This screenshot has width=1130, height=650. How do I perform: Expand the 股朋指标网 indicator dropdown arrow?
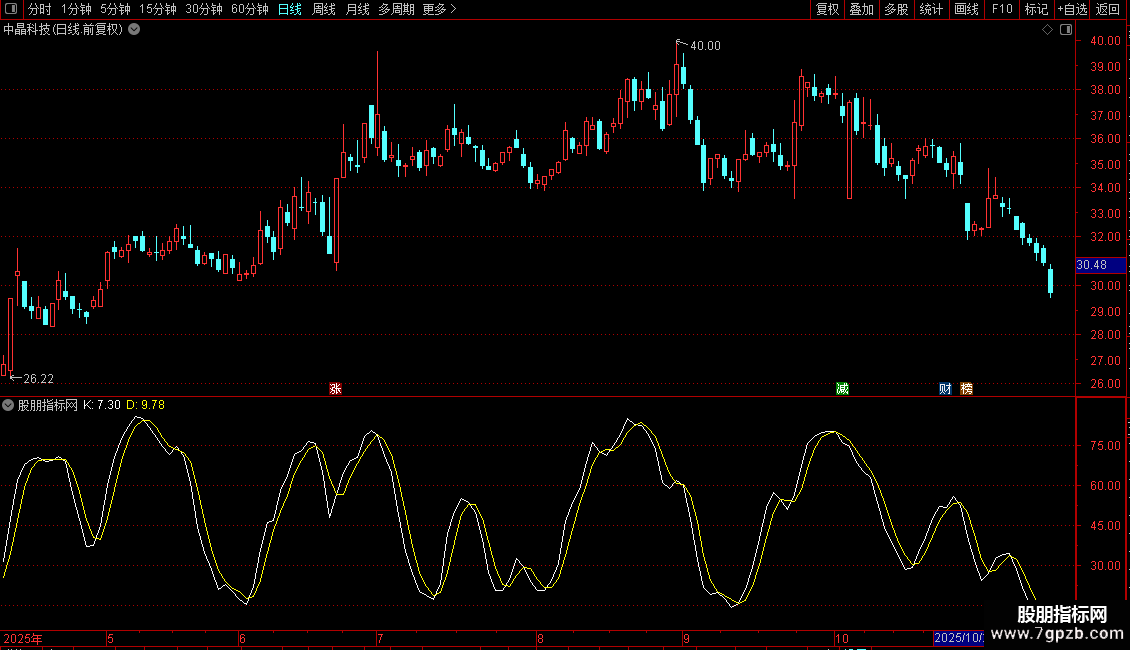tap(9, 405)
